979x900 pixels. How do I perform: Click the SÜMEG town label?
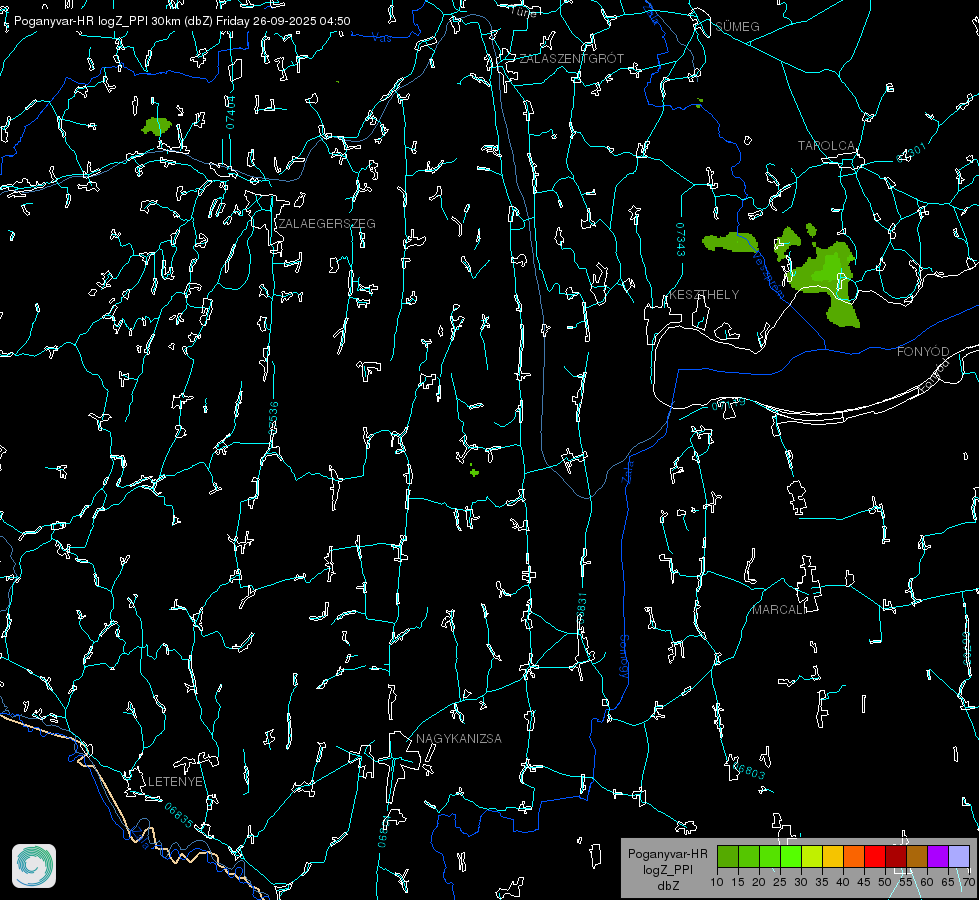(x=737, y=26)
